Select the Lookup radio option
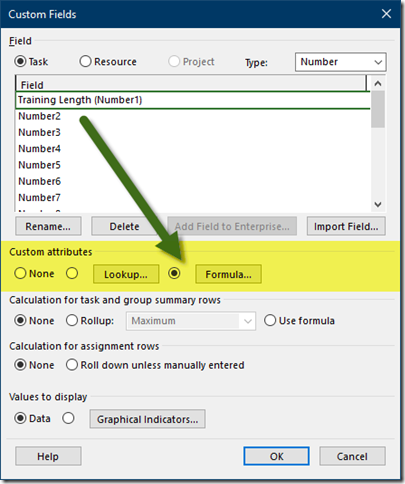405x484 pixels. [72, 273]
